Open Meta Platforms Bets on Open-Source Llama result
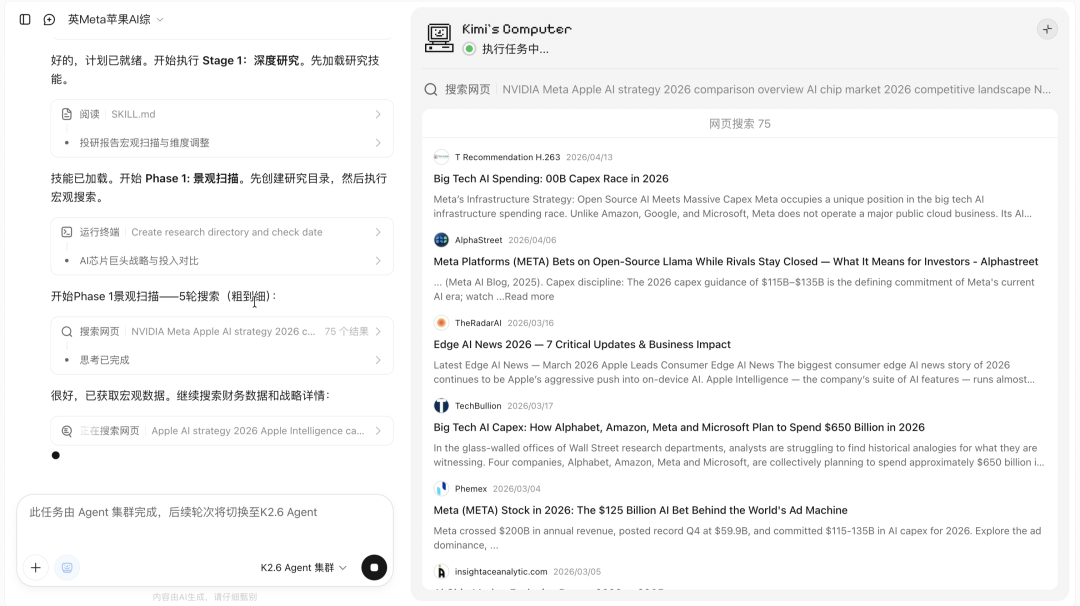1080x606 pixels. [x=736, y=262]
